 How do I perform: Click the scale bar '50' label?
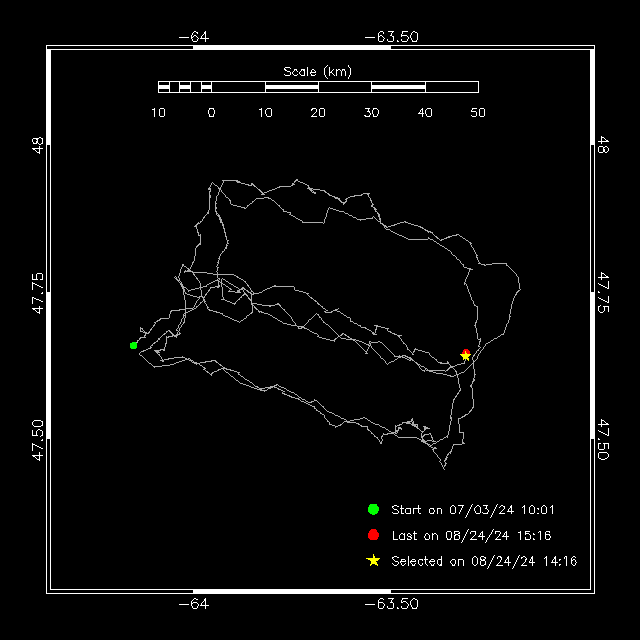point(478,113)
